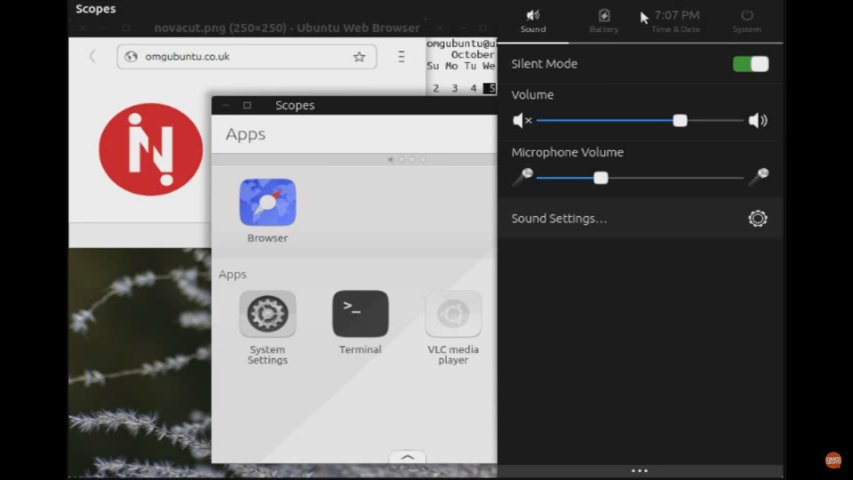Viewport: 853px width, 480px height.
Task: Click the Sound Settings gear icon
Action: pyautogui.click(x=757, y=218)
